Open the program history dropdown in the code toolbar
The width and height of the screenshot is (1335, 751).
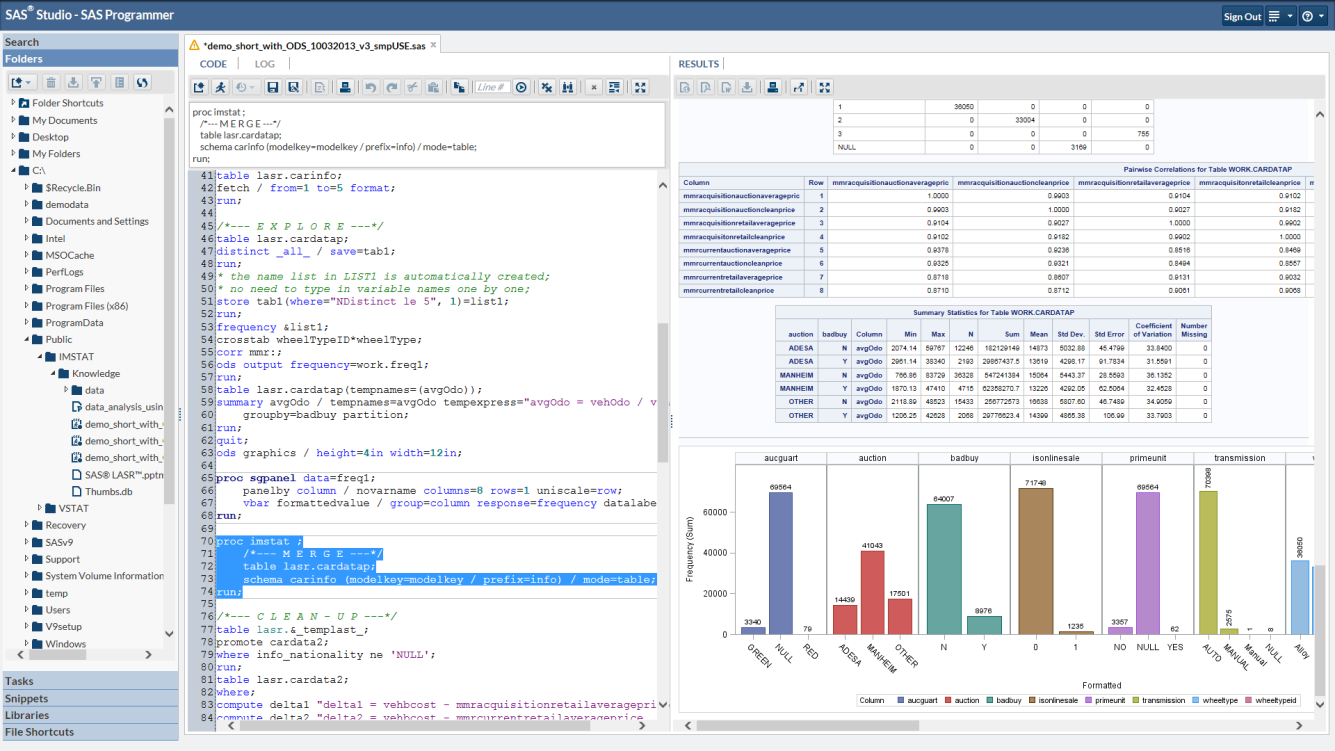(245, 87)
